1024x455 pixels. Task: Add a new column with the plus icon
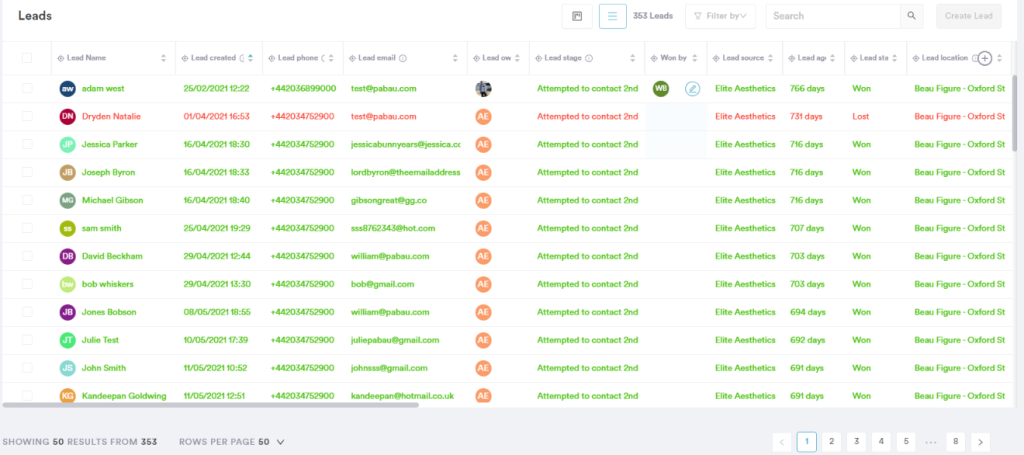[x=985, y=59]
